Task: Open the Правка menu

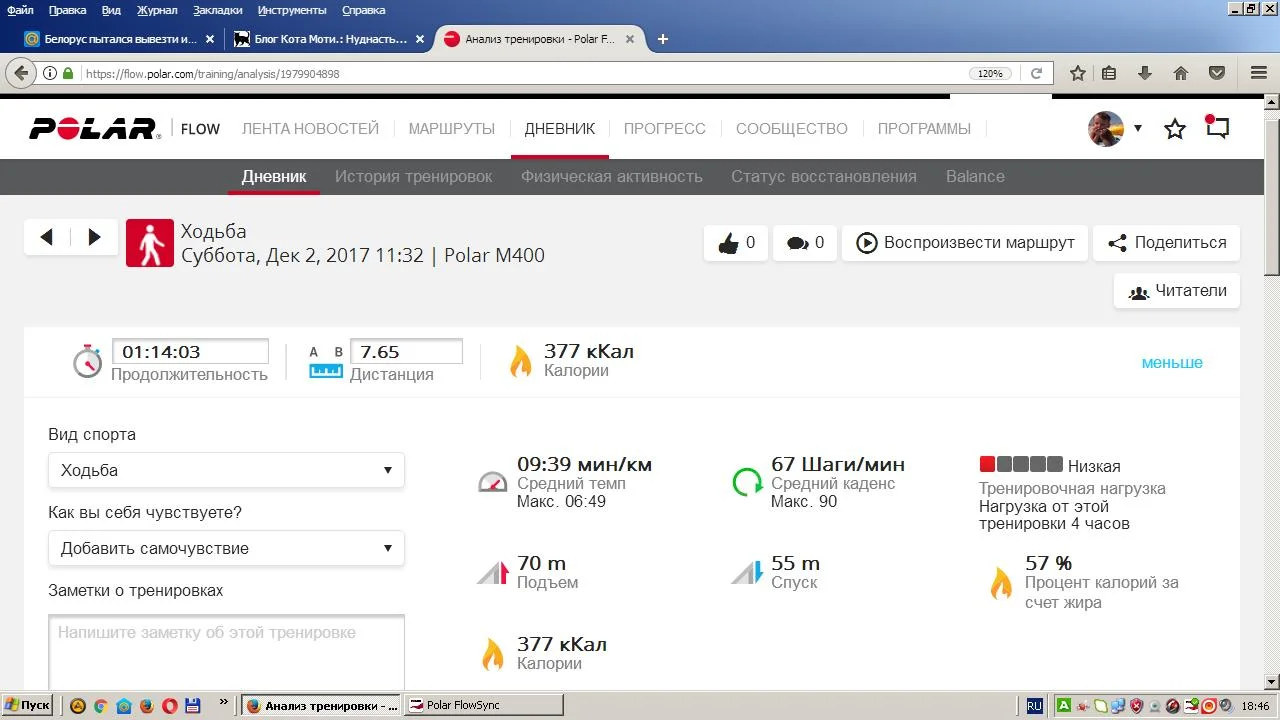Action: tap(67, 10)
